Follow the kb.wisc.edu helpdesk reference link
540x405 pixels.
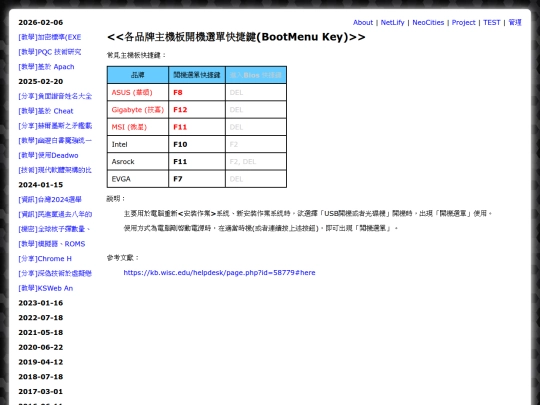click(219, 273)
